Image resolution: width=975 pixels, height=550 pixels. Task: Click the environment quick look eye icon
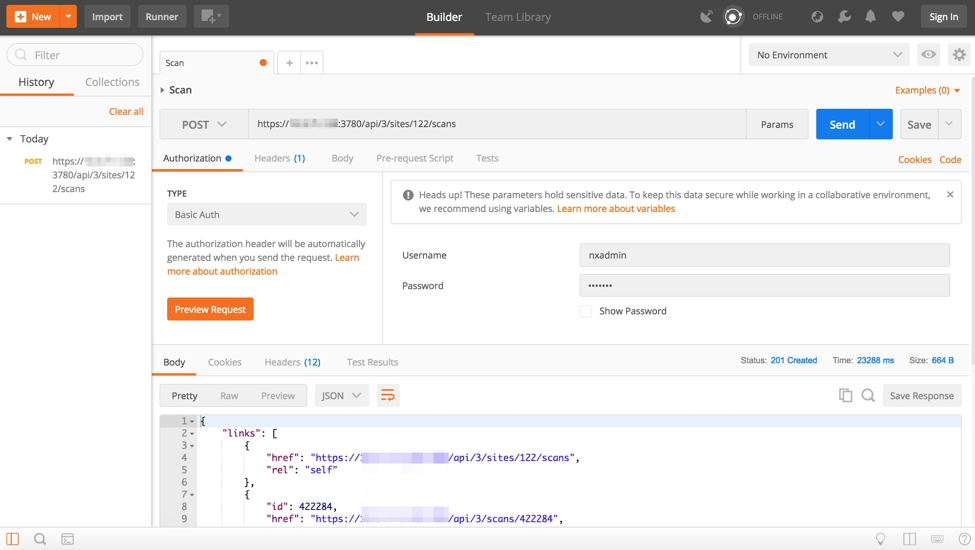click(x=928, y=55)
